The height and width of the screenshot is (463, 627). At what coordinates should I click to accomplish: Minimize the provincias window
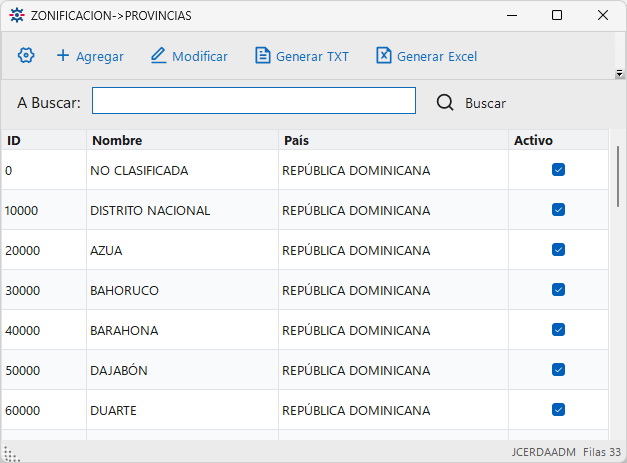click(x=512, y=15)
